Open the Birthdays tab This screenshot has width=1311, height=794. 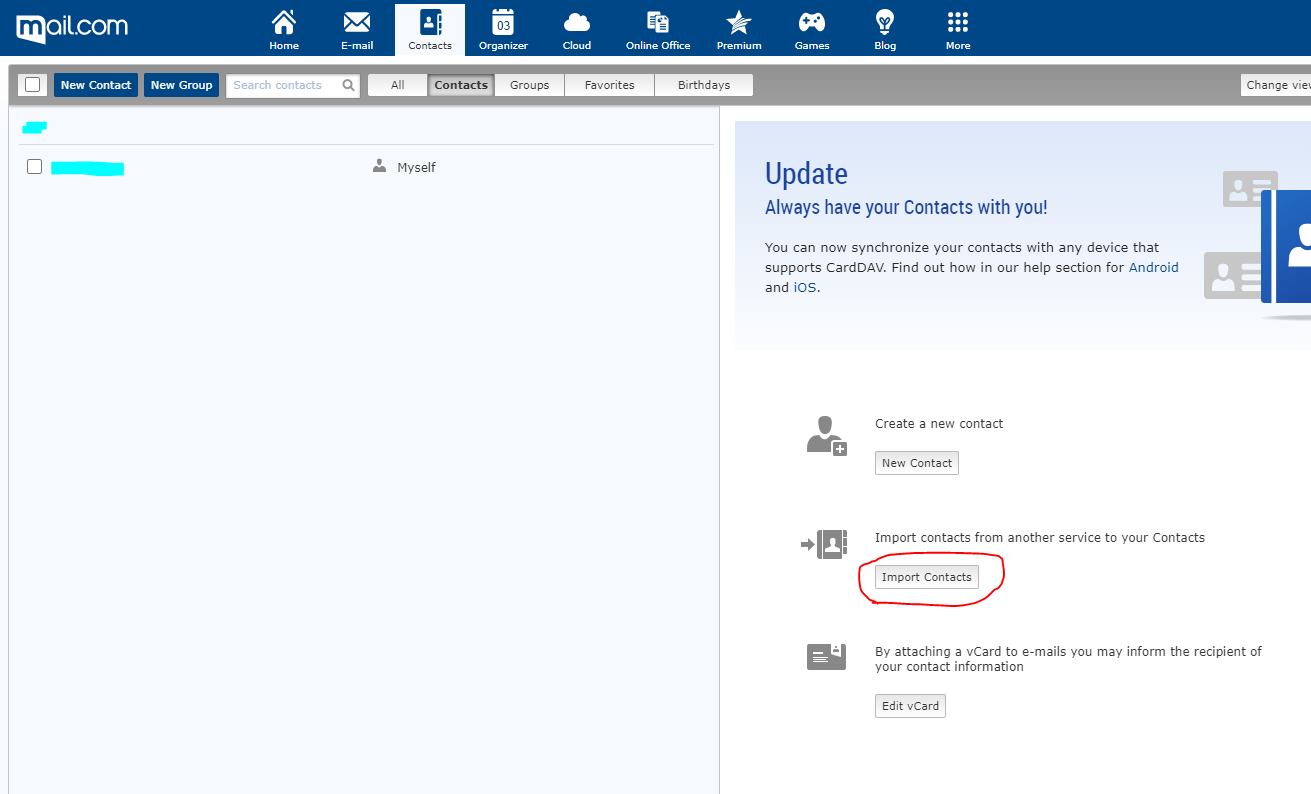[704, 85]
